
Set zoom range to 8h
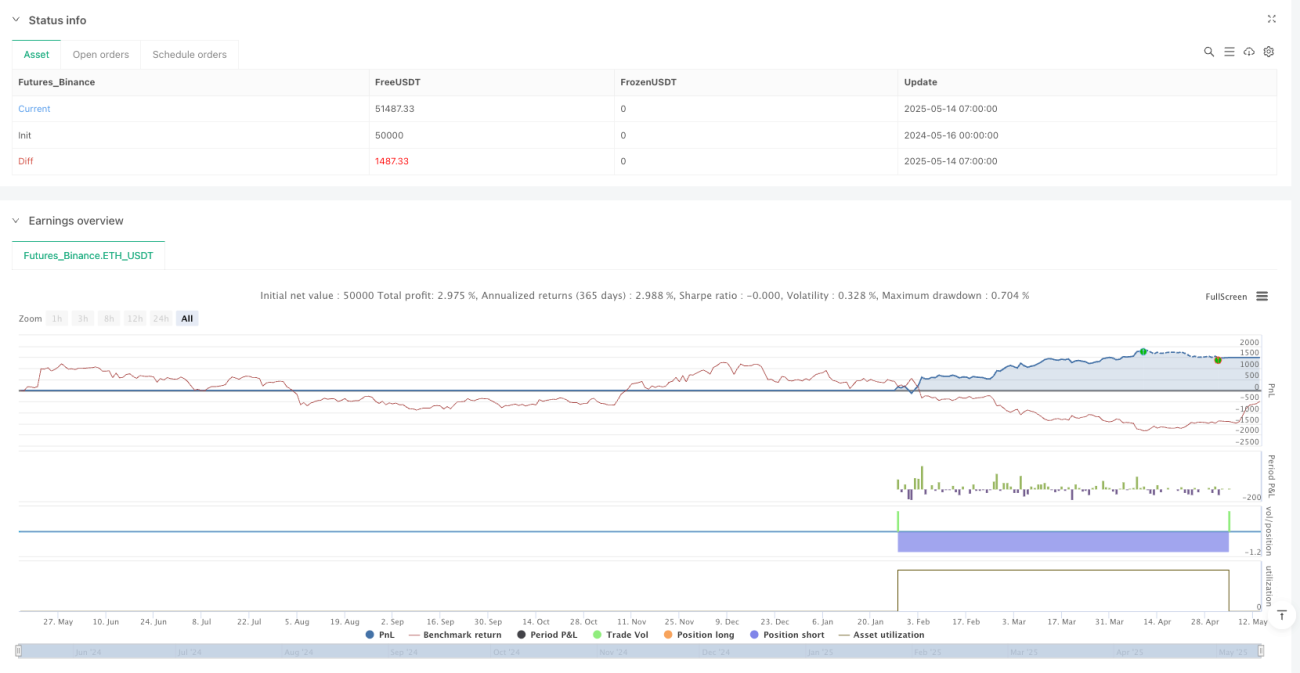108,318
